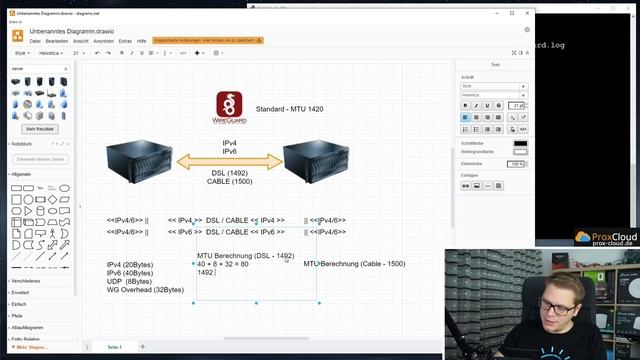Open the Datei menu
Screen dimensions: 640x360
click(35, 41)
